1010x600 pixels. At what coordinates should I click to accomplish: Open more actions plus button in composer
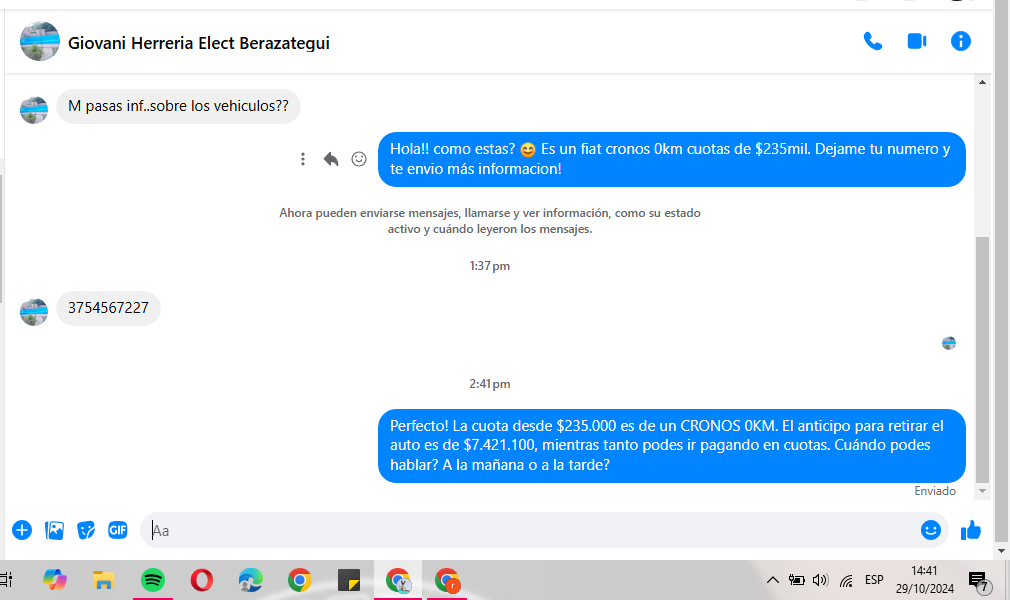coord(22,530)
